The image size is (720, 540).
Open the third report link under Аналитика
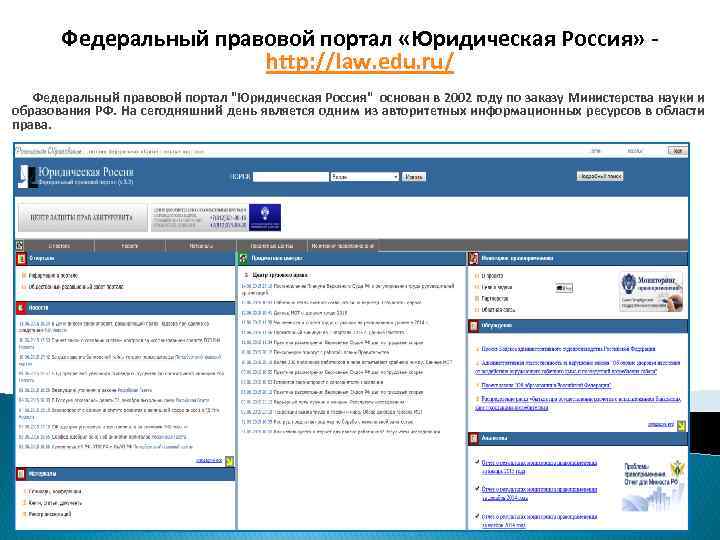click(539, 521)
